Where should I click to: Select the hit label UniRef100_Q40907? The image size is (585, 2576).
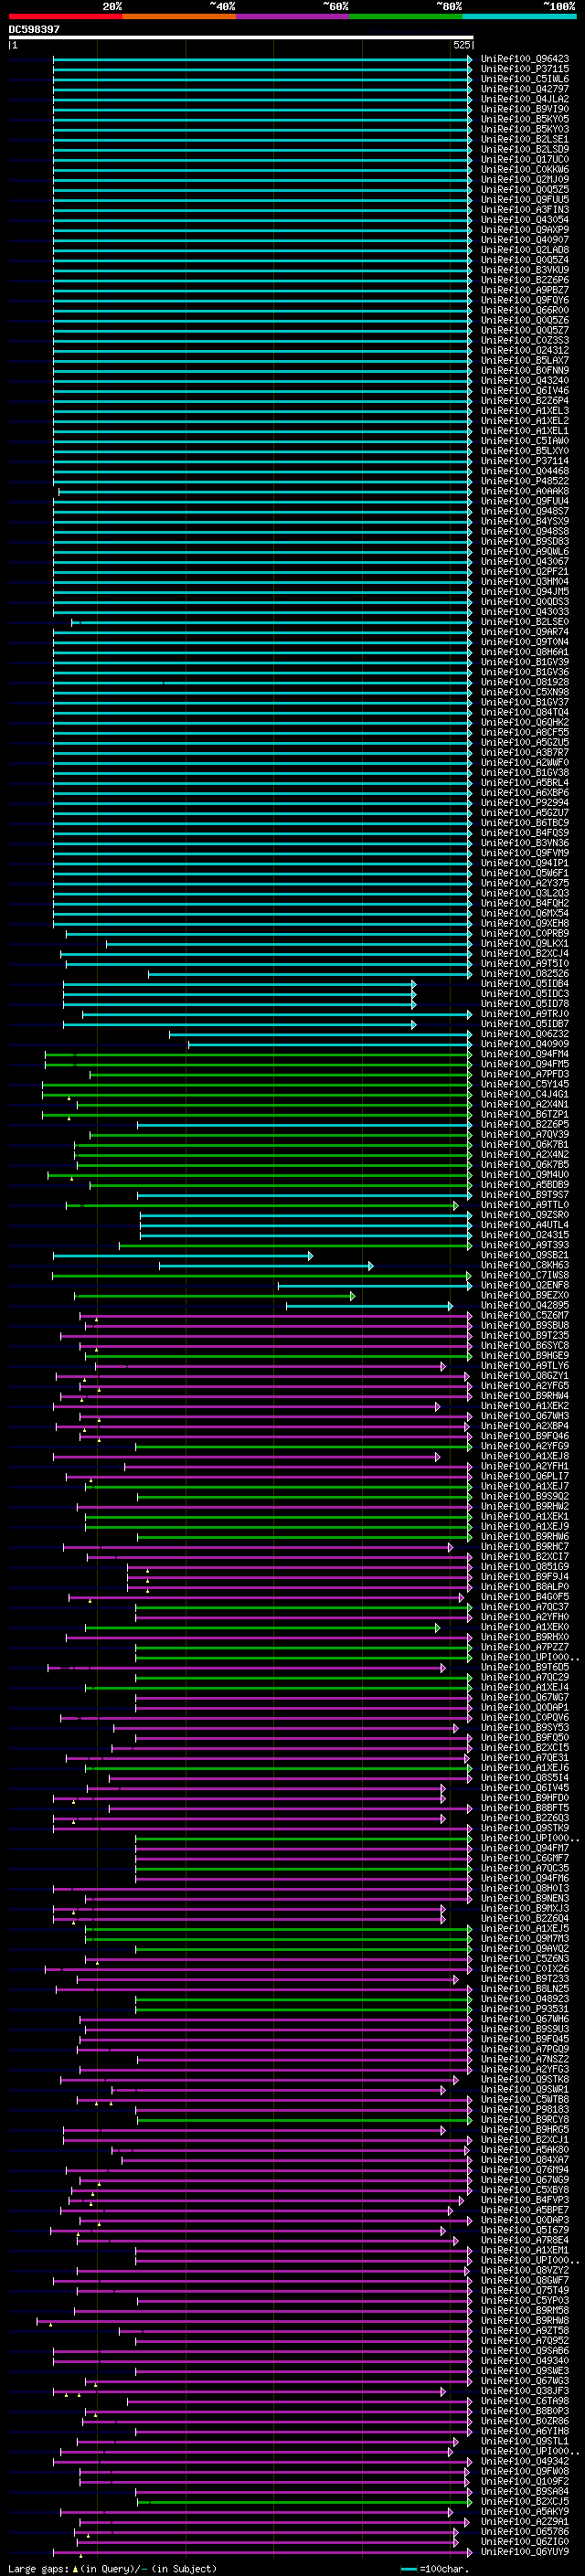[x=525, y=240]
